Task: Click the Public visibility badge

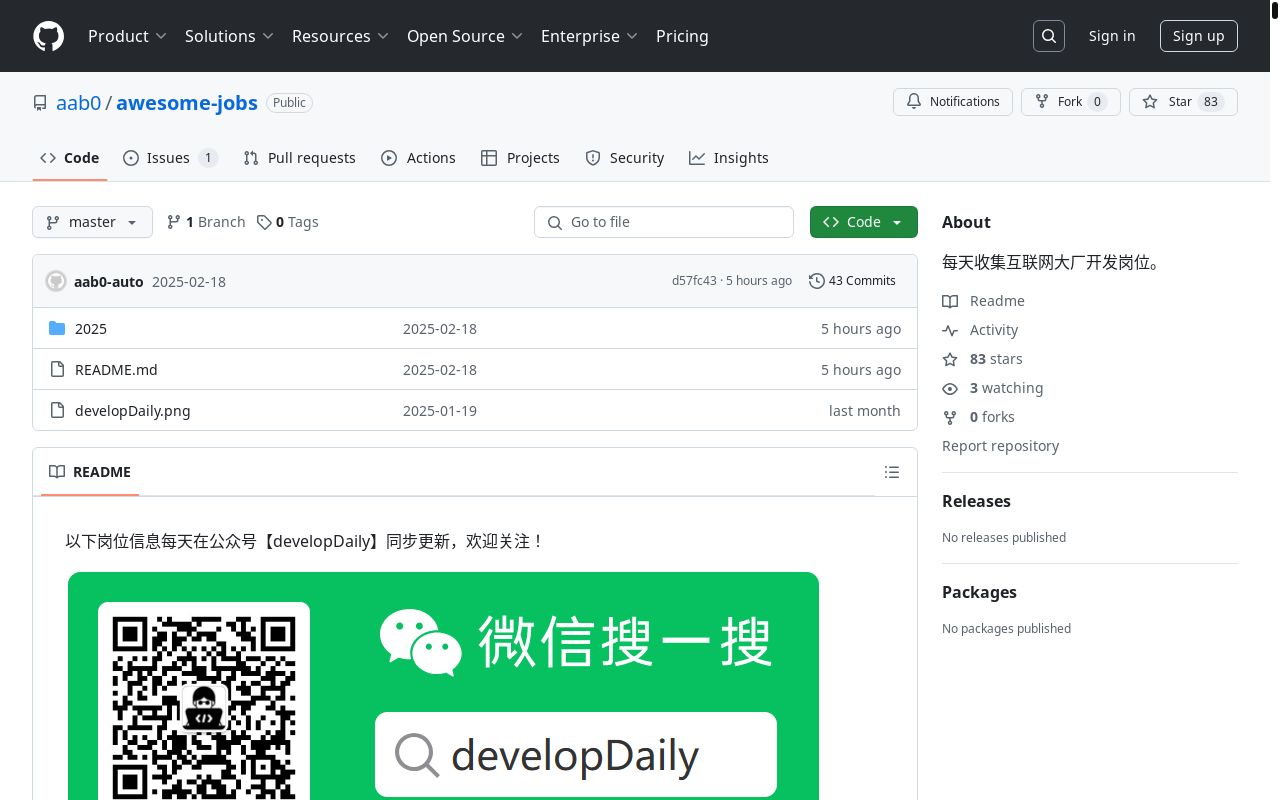Action: [x=289, y=102]
